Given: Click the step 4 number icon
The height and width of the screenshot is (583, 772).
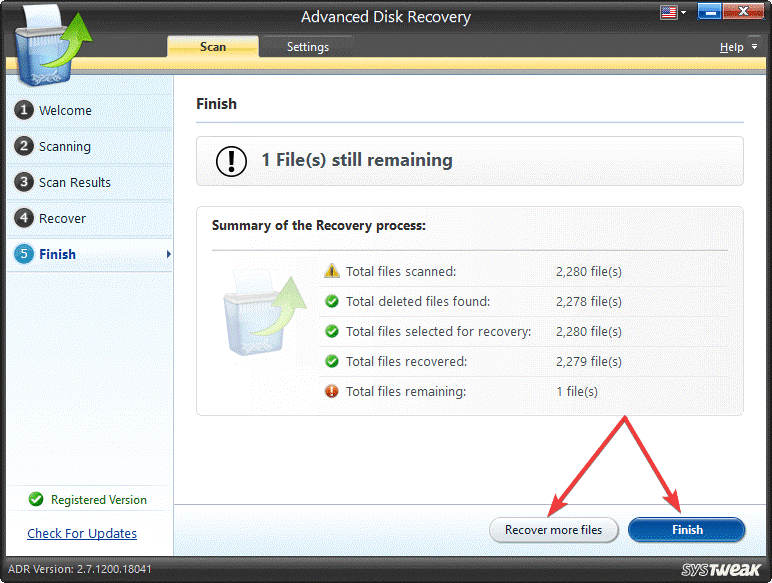Looking at the screenshot, I should (24, 218).
